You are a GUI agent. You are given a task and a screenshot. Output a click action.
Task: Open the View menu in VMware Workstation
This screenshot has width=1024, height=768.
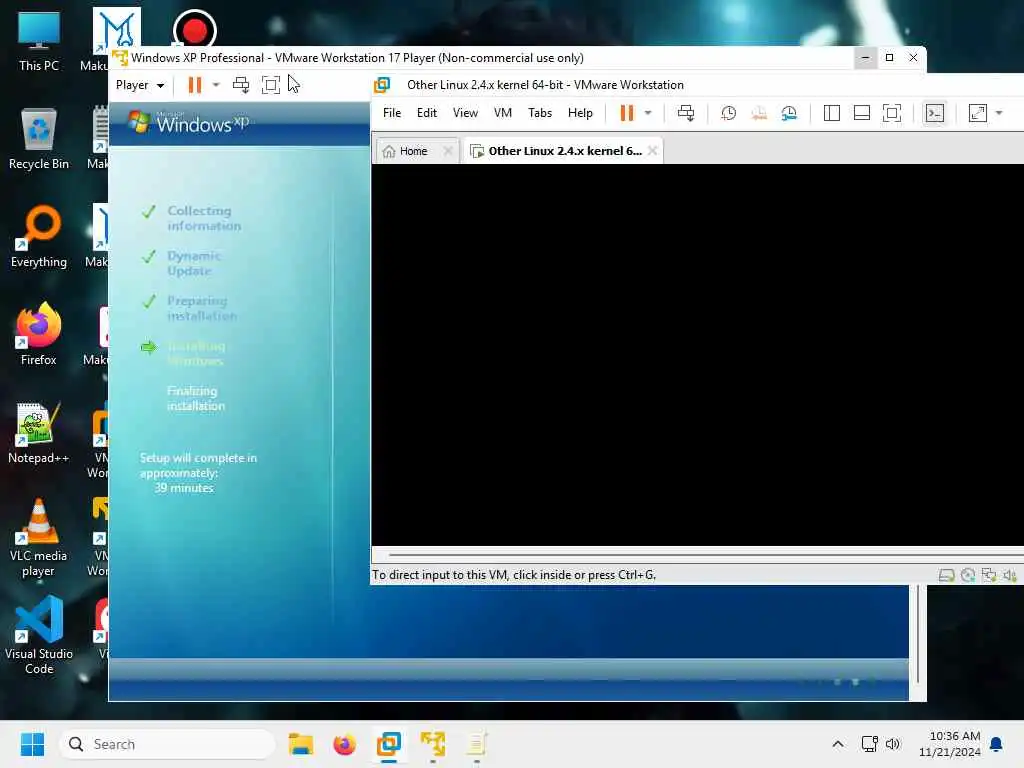(465, 113)
